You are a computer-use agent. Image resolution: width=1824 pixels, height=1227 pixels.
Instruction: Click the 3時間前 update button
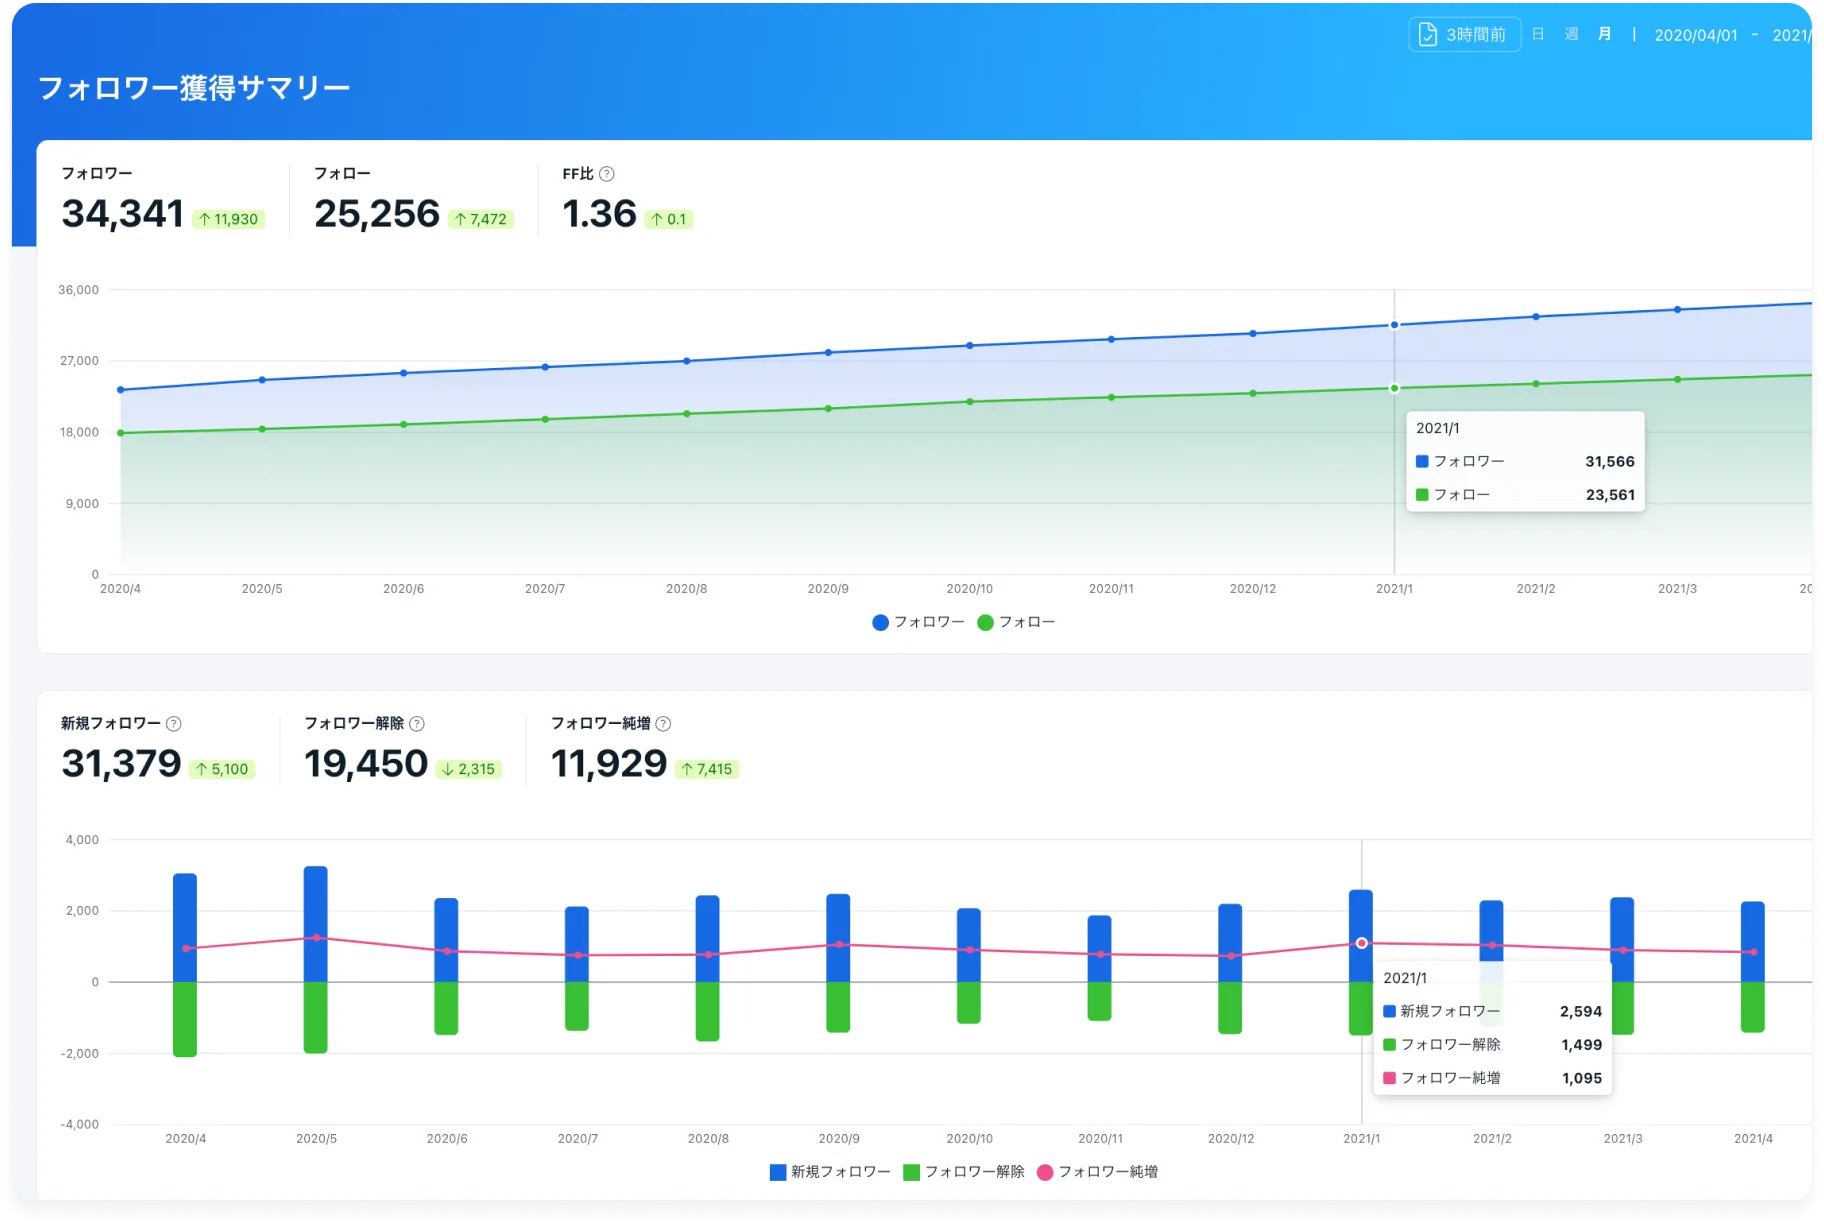(1465, 35)
